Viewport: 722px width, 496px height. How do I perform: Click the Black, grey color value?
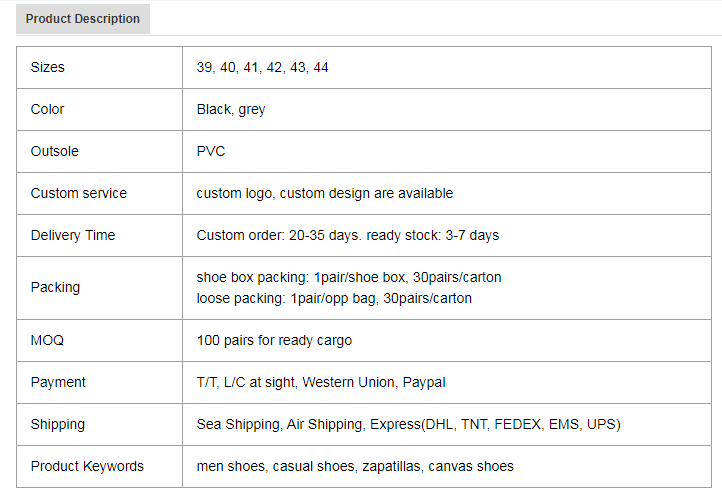(x=231, y=110)
